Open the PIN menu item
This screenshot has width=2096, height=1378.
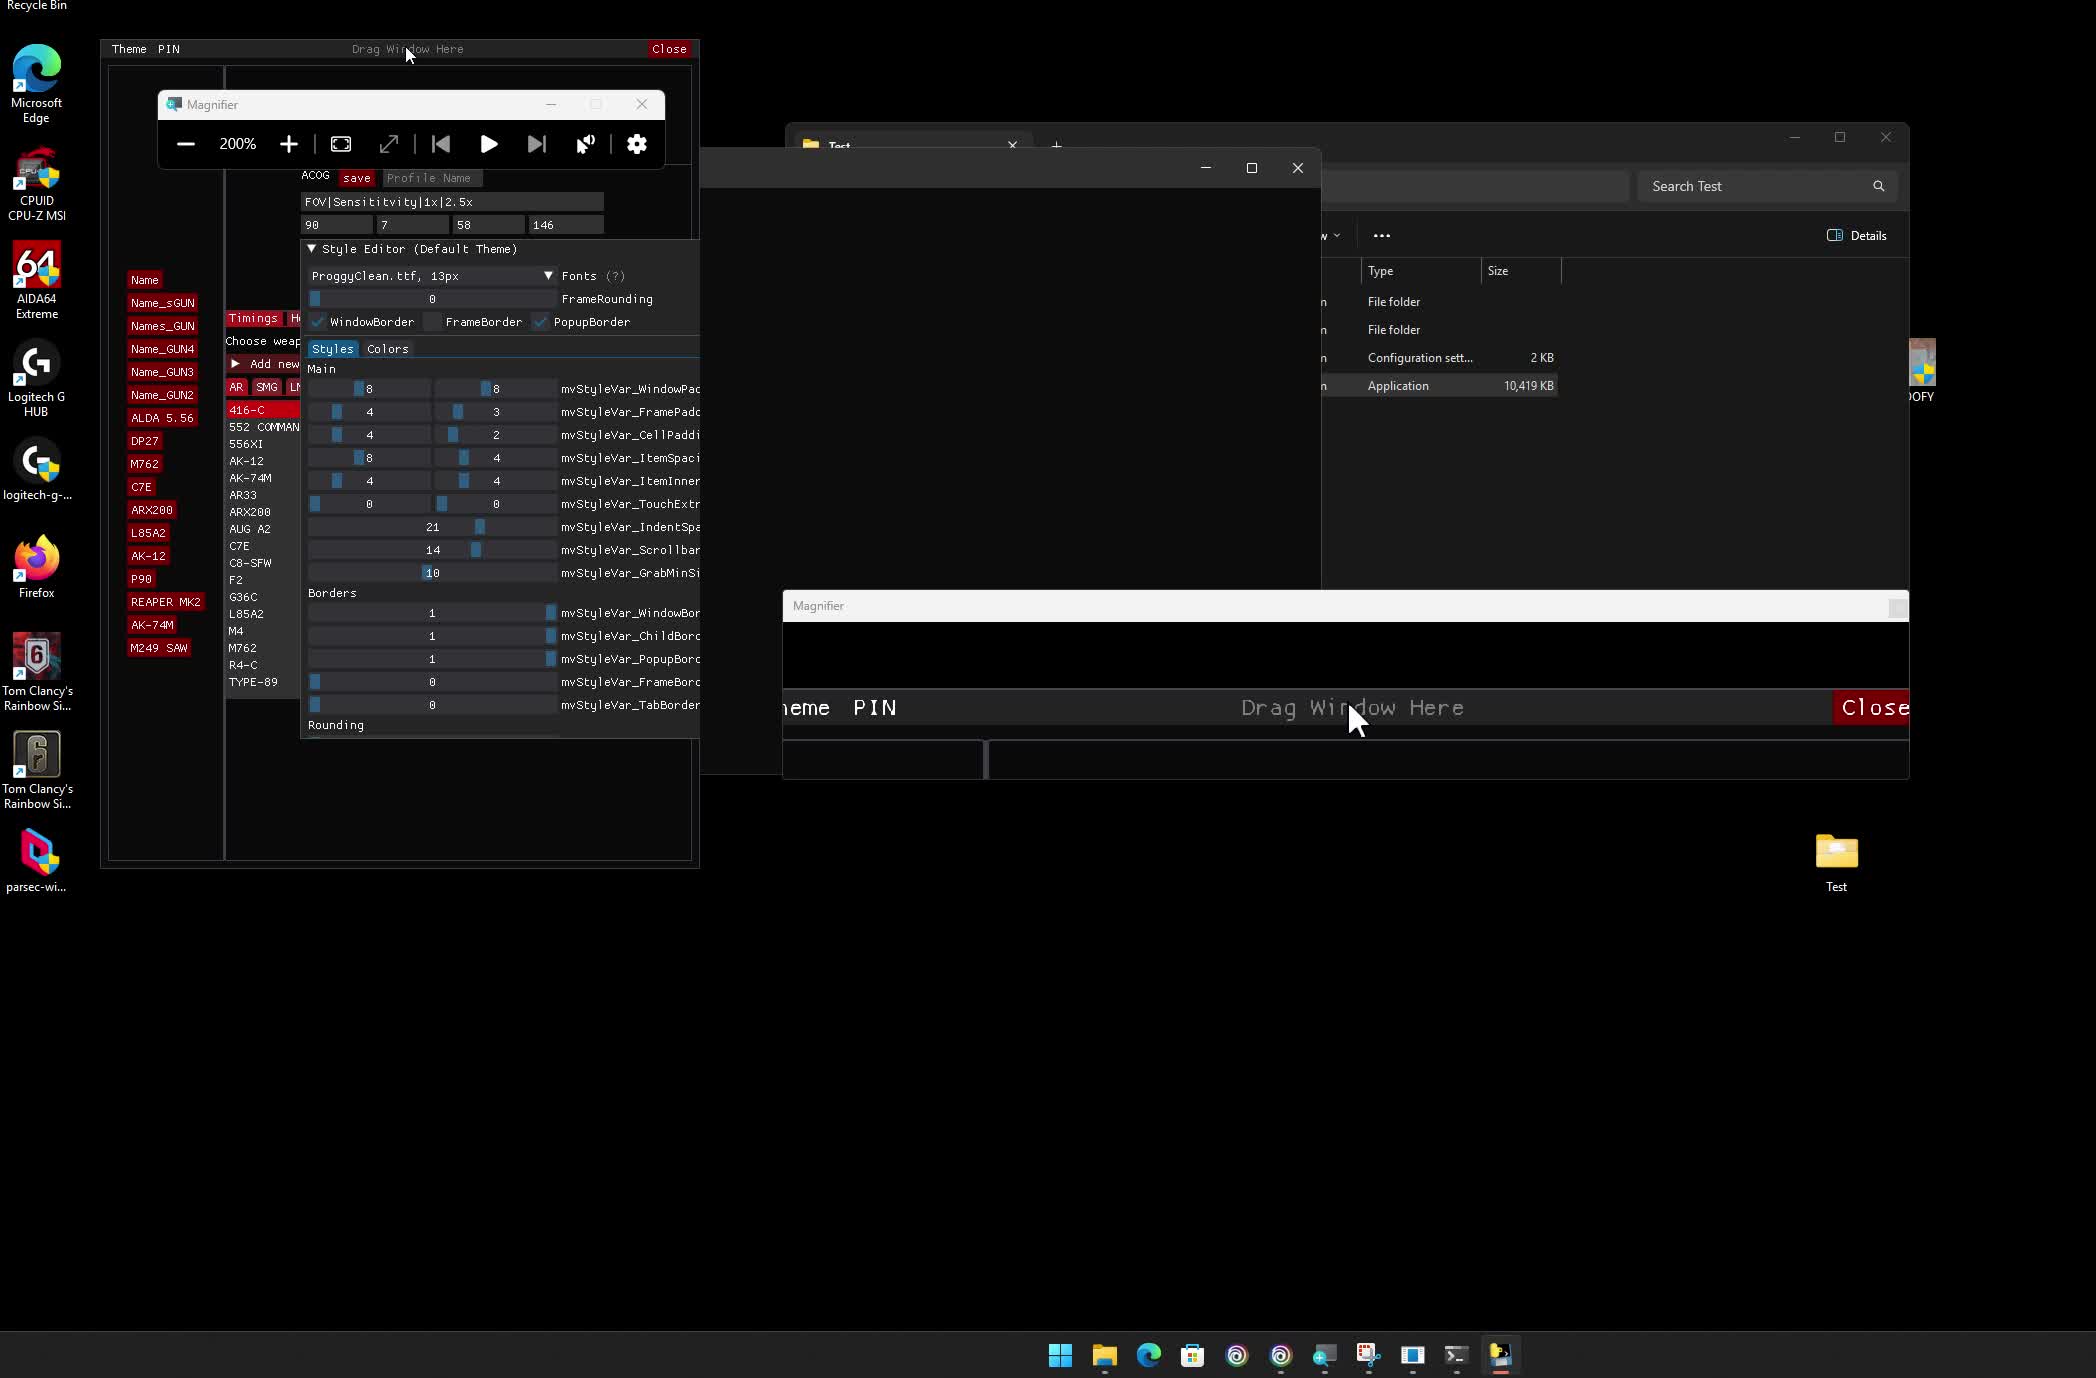[168, 49]
